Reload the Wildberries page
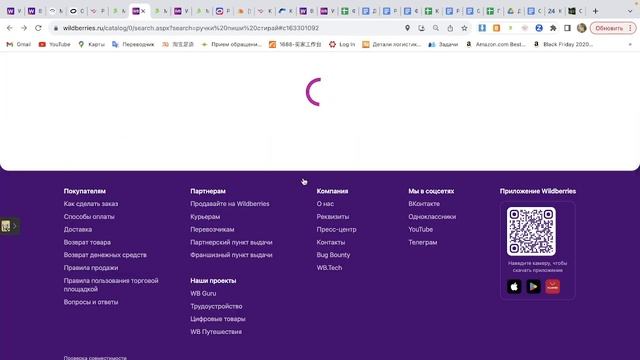 coord(38,28)
